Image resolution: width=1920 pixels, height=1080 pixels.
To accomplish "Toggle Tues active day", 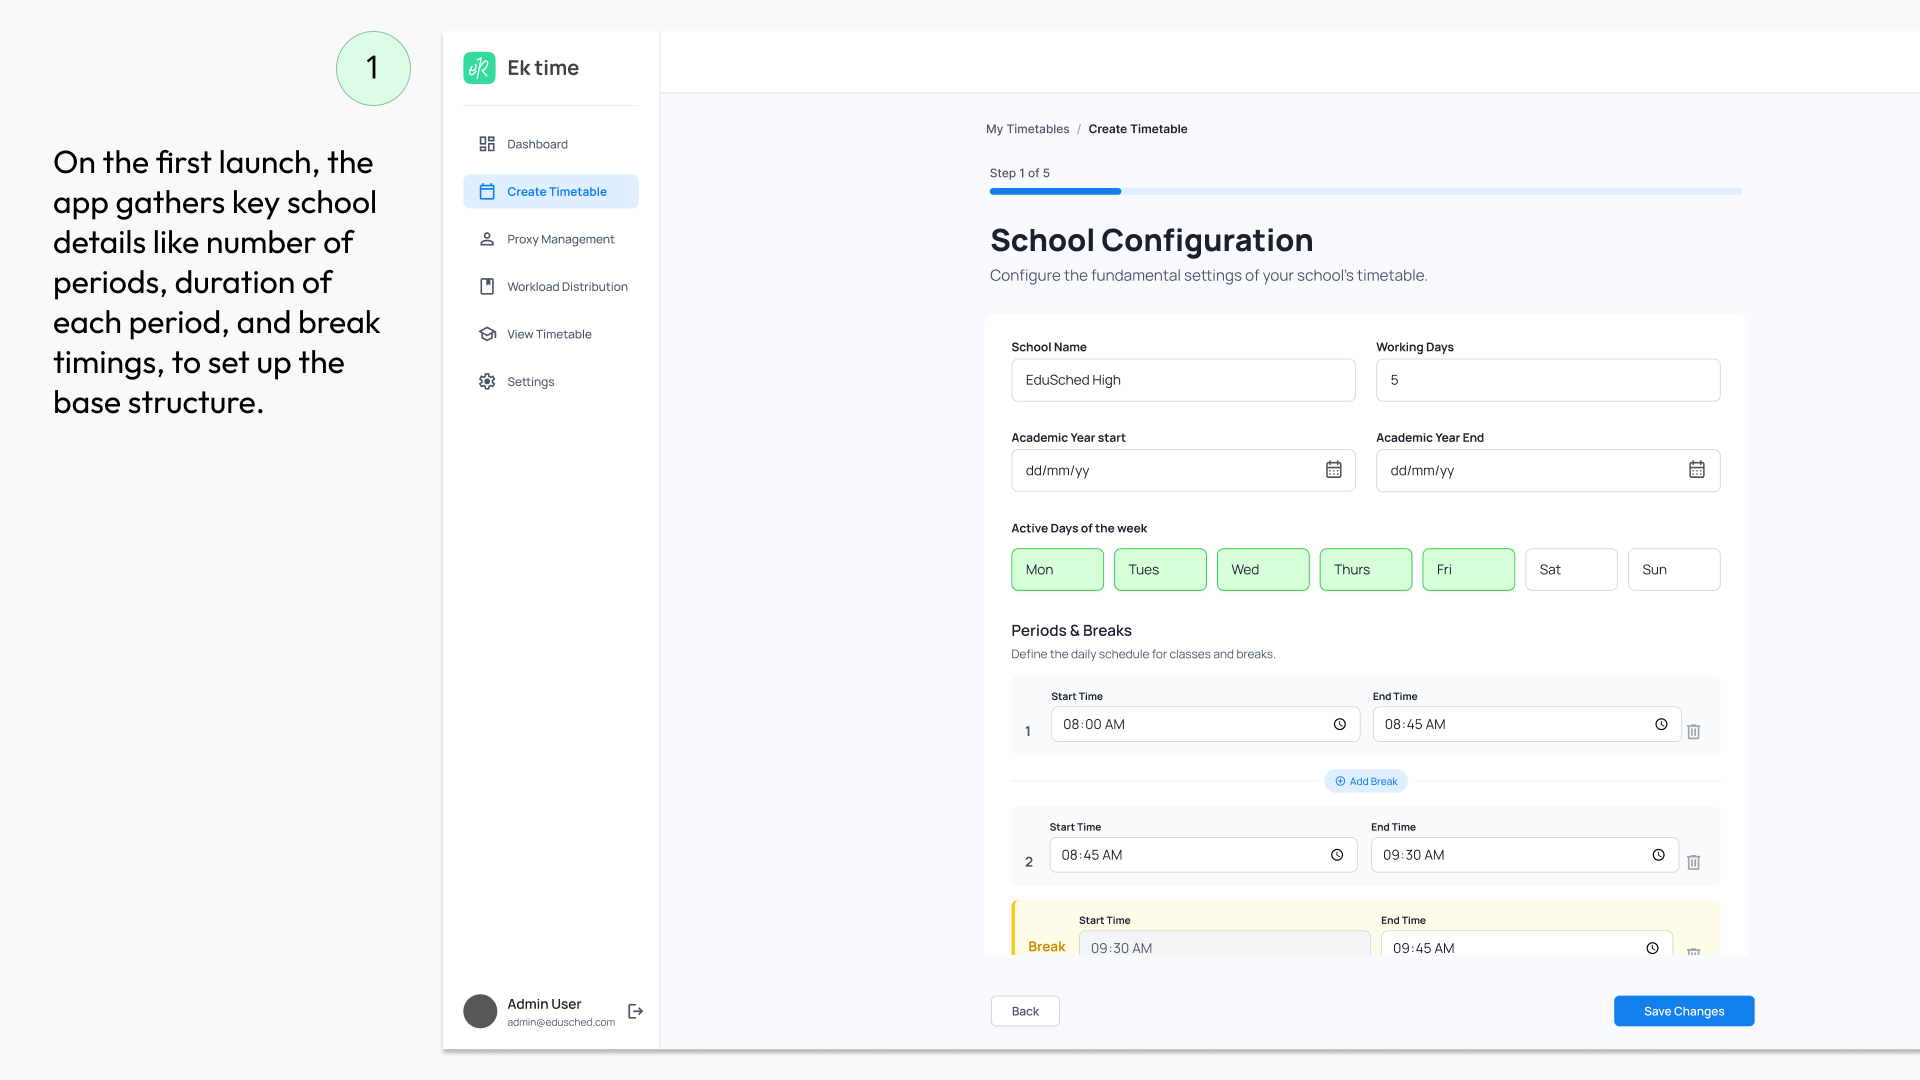I will (x=1160, y=570).
